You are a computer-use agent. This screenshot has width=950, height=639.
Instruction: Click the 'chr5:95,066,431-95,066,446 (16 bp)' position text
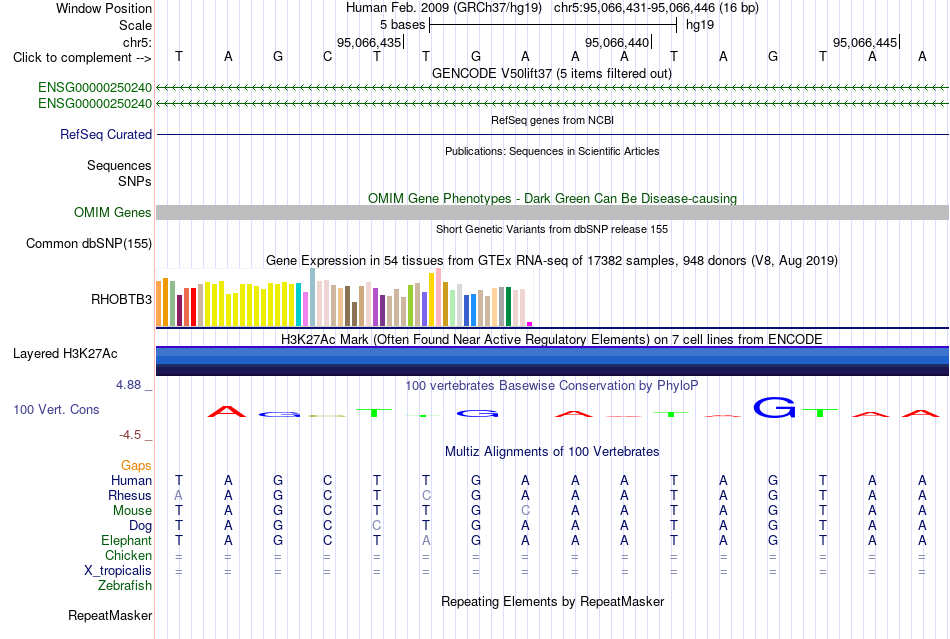pyautogui.click(x=656, y=8)
